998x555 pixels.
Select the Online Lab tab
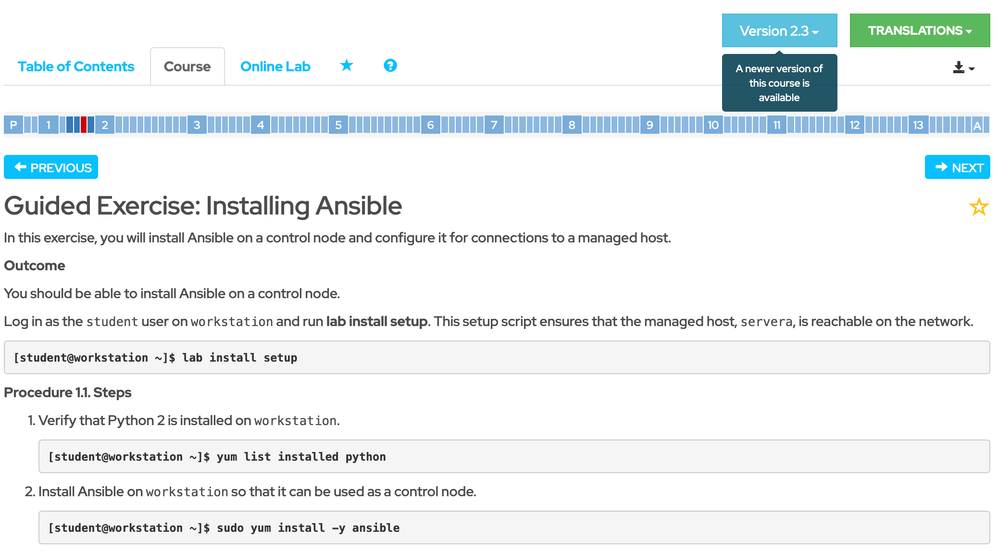[275, 67]
